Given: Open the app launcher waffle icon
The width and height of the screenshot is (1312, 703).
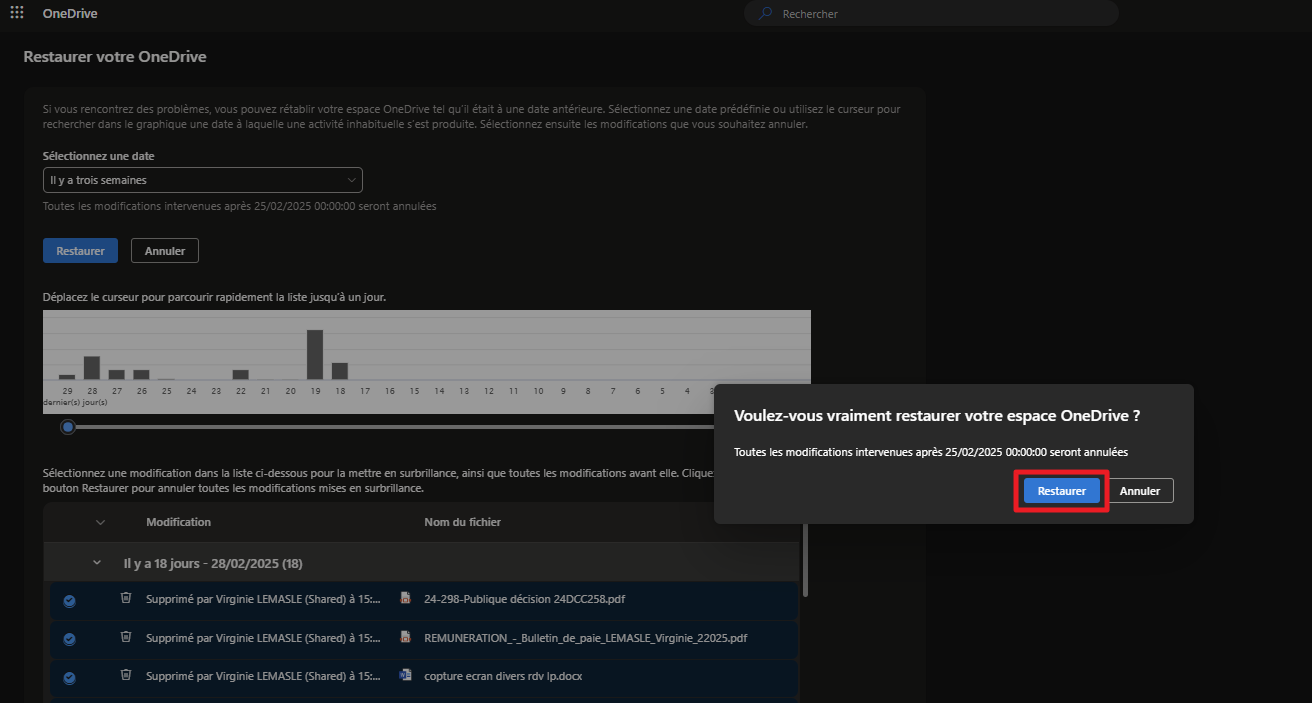Looking at the screenshot, I should (x=16, y=13).
